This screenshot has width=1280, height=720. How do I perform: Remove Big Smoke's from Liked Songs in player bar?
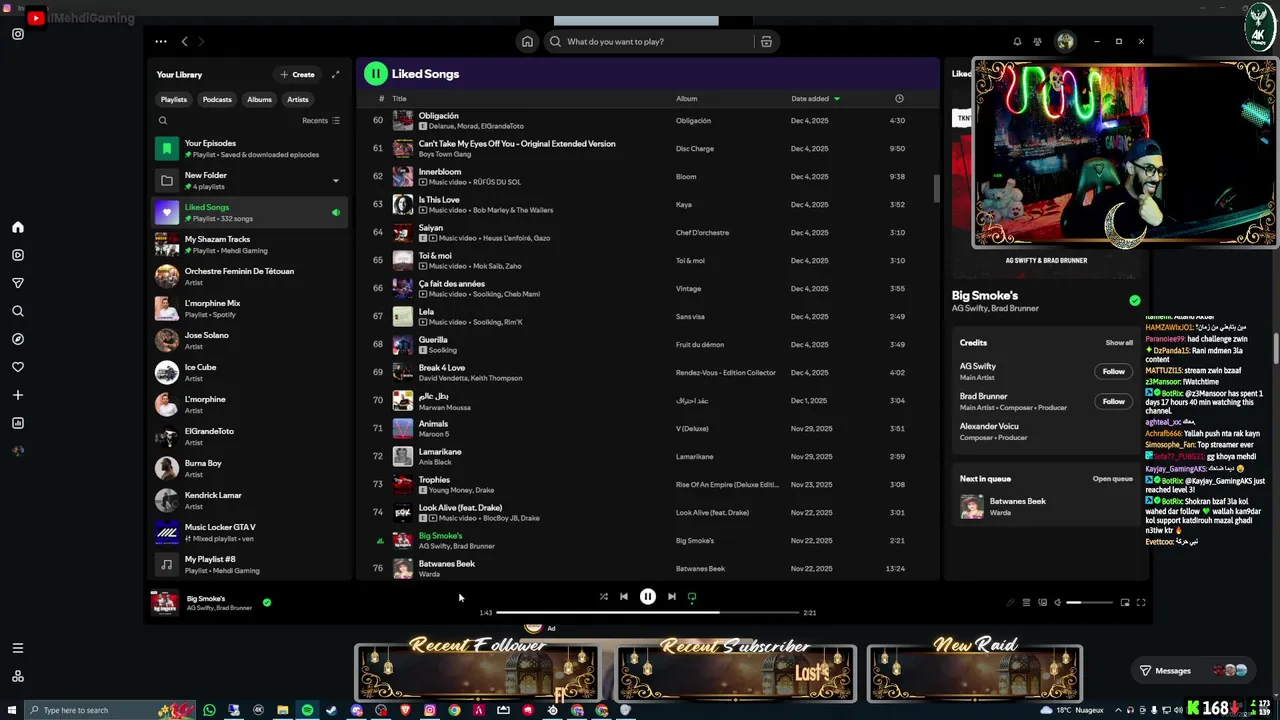267,603
